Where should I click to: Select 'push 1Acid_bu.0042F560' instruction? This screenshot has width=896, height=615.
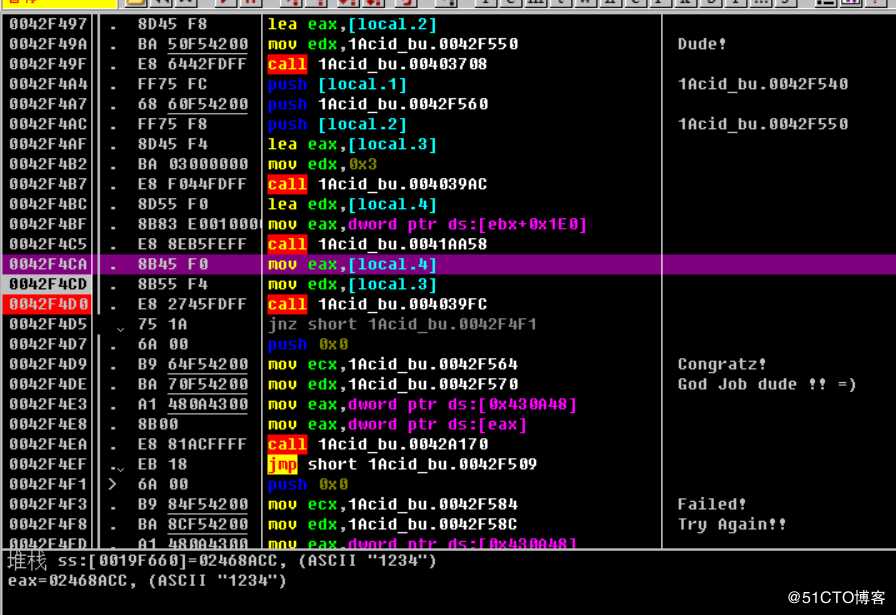coord(378,105)
